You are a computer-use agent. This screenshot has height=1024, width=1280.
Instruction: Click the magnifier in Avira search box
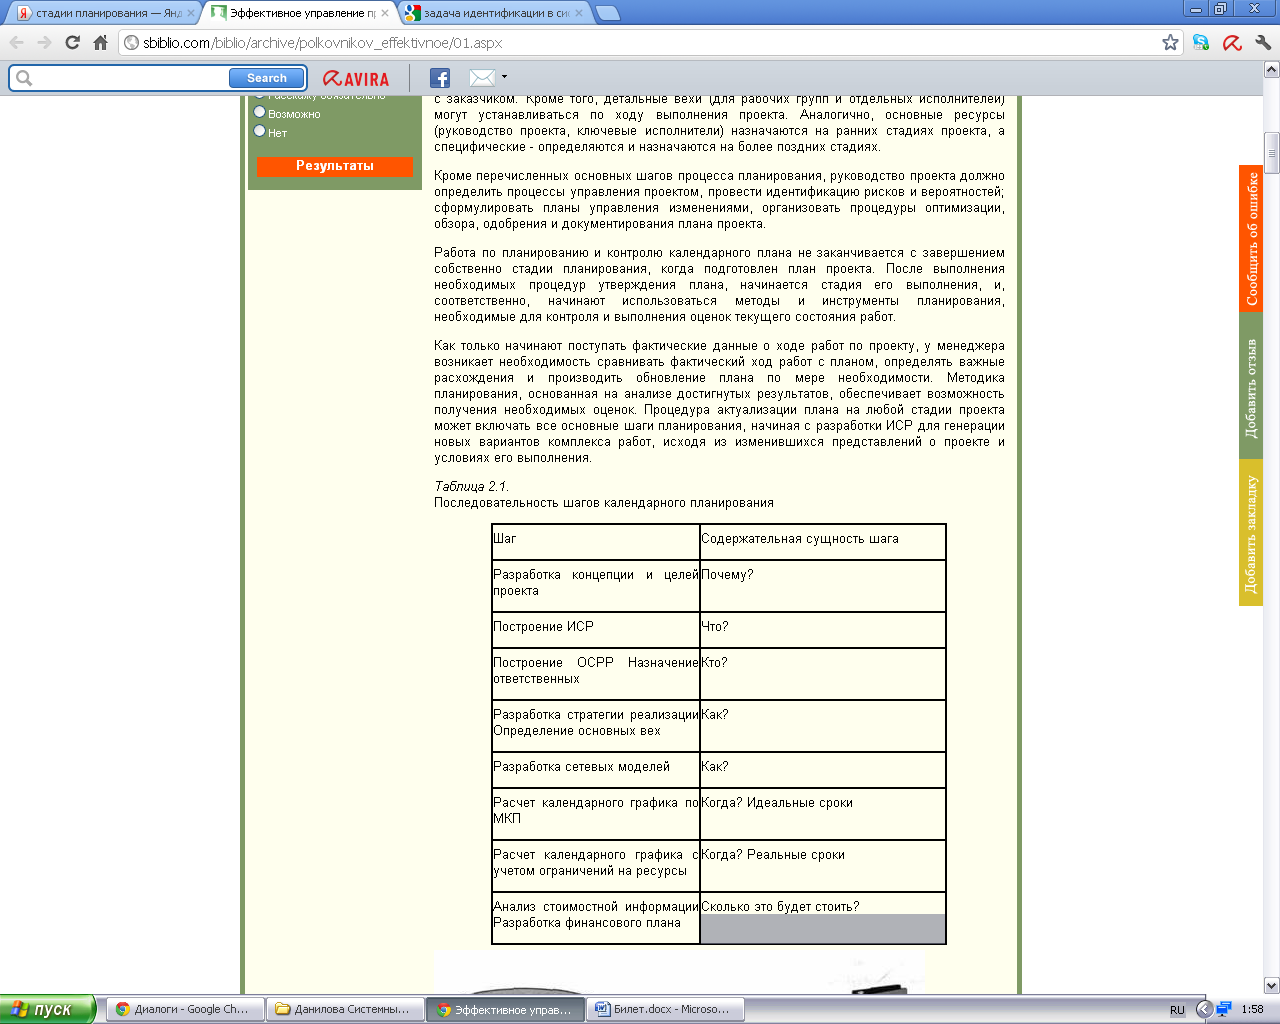(24, 78)
